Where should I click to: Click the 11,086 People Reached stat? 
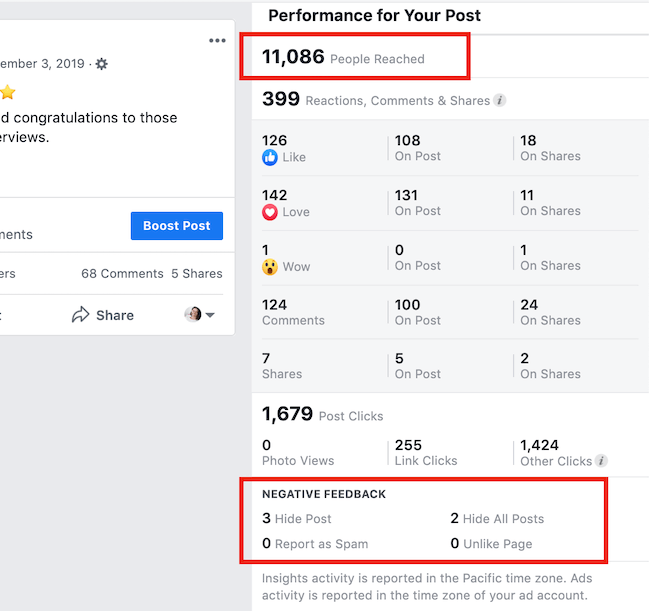tap(343, 58)
